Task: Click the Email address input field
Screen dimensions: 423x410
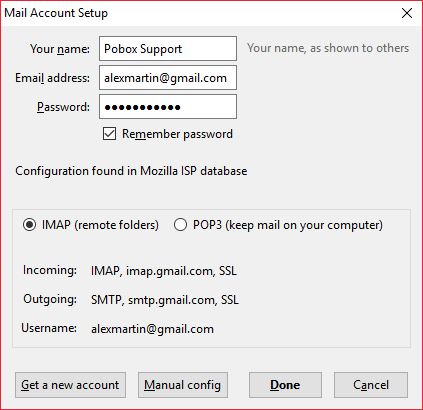Action: click(x=168, y=78)
